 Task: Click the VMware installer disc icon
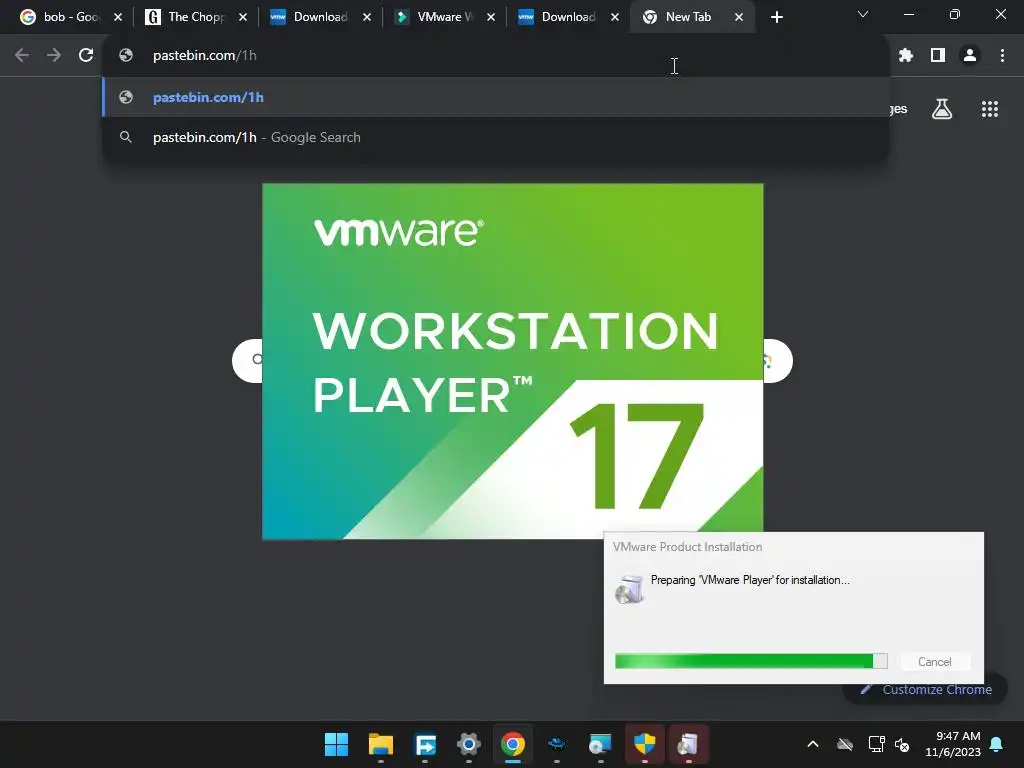click(x=629, y=590)
